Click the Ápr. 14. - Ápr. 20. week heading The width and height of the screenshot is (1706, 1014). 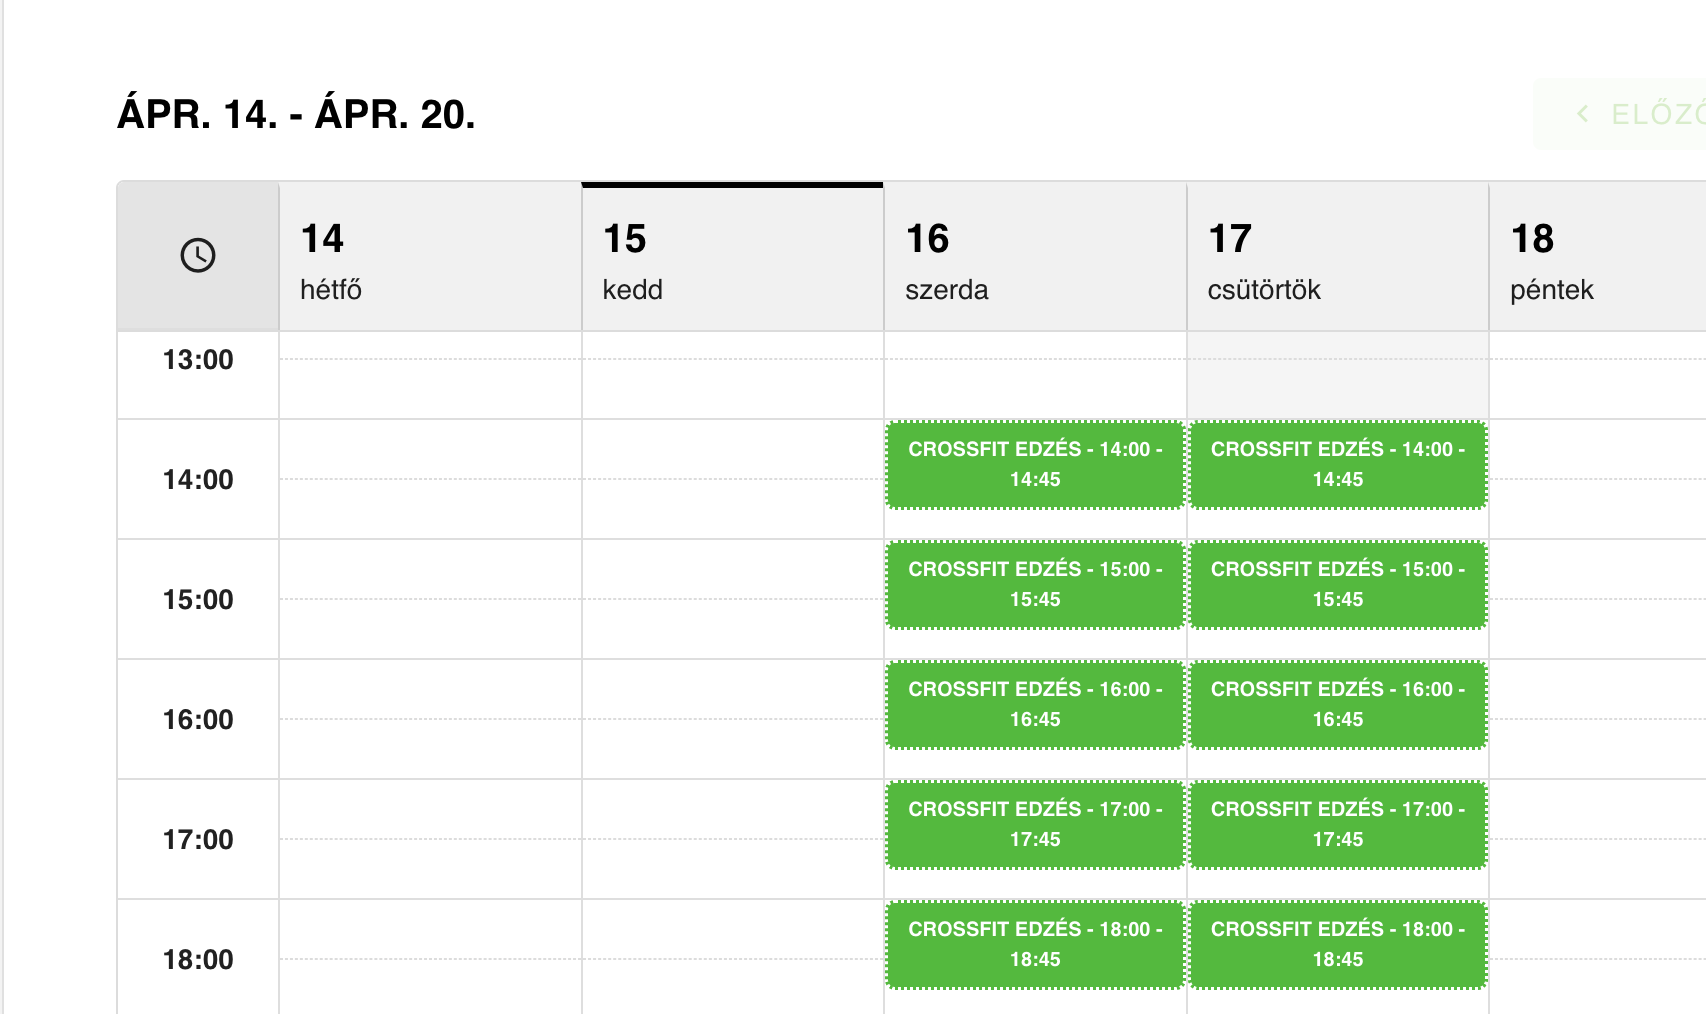(296, 114)
